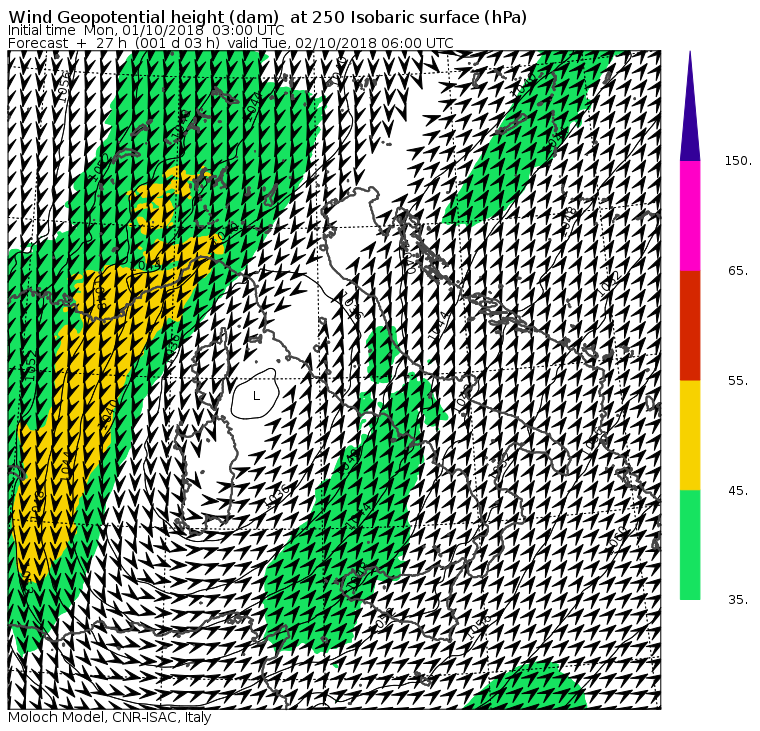Click the red 55-65 color band in legend
This screenshot has width=760, height=731.
(690, 325)
